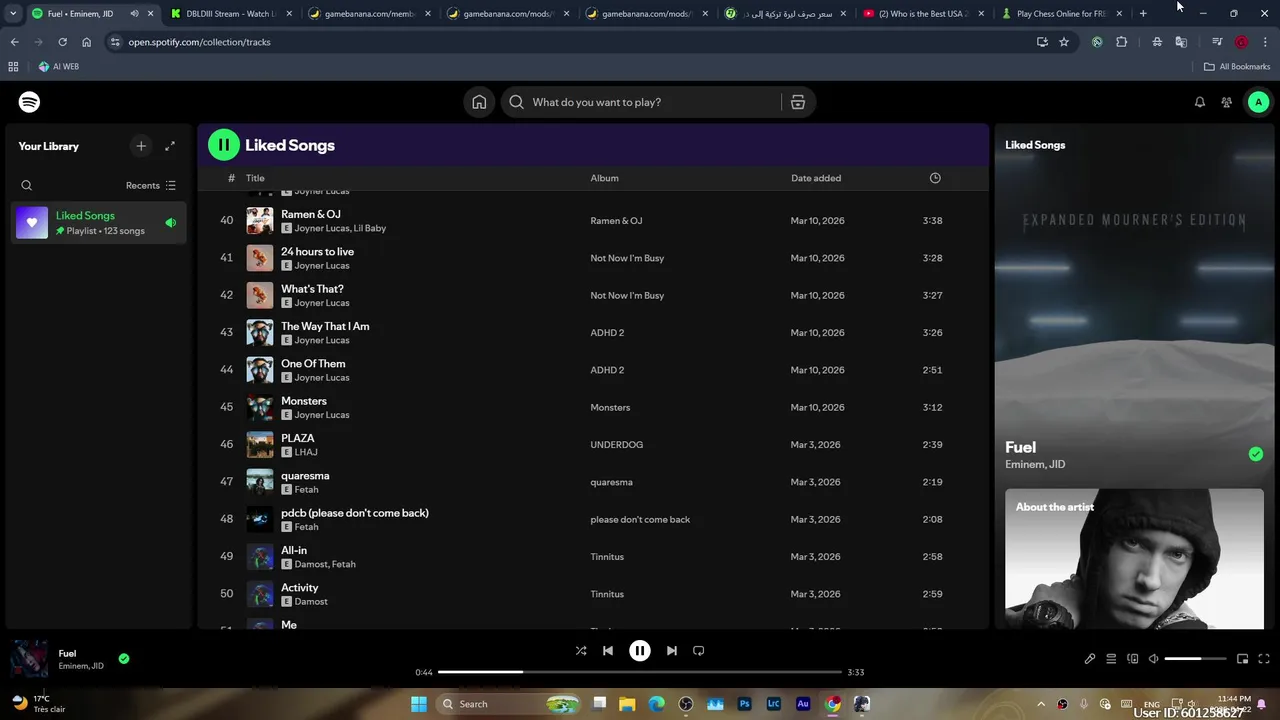Click the Spotify logo
The height and width of the screenshot is (720, 1280).
29,102
